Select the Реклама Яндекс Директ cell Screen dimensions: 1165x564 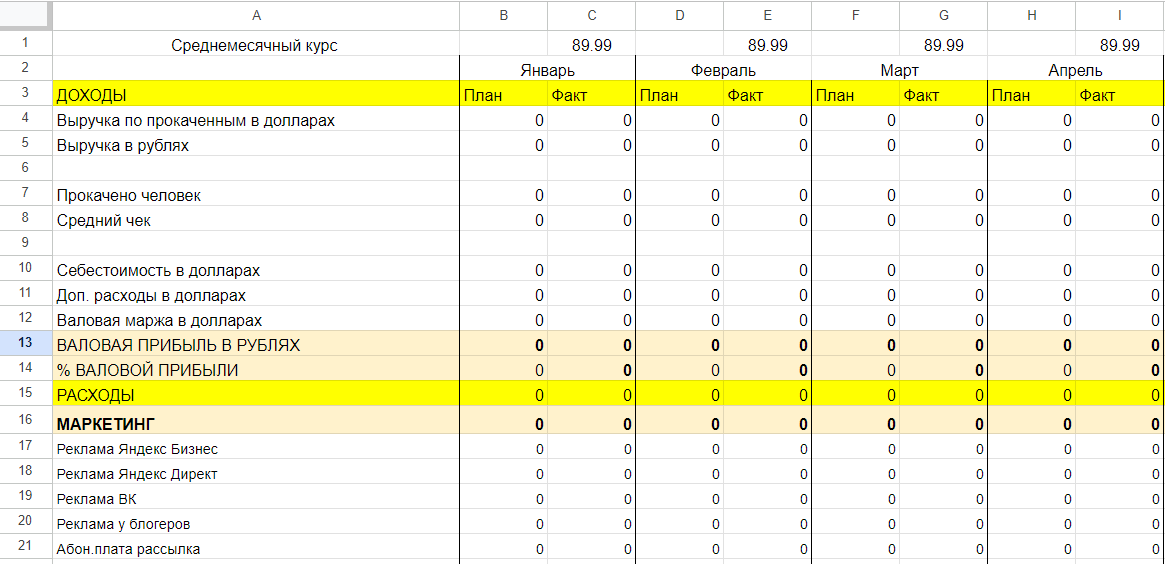click(x=256, y=473)
